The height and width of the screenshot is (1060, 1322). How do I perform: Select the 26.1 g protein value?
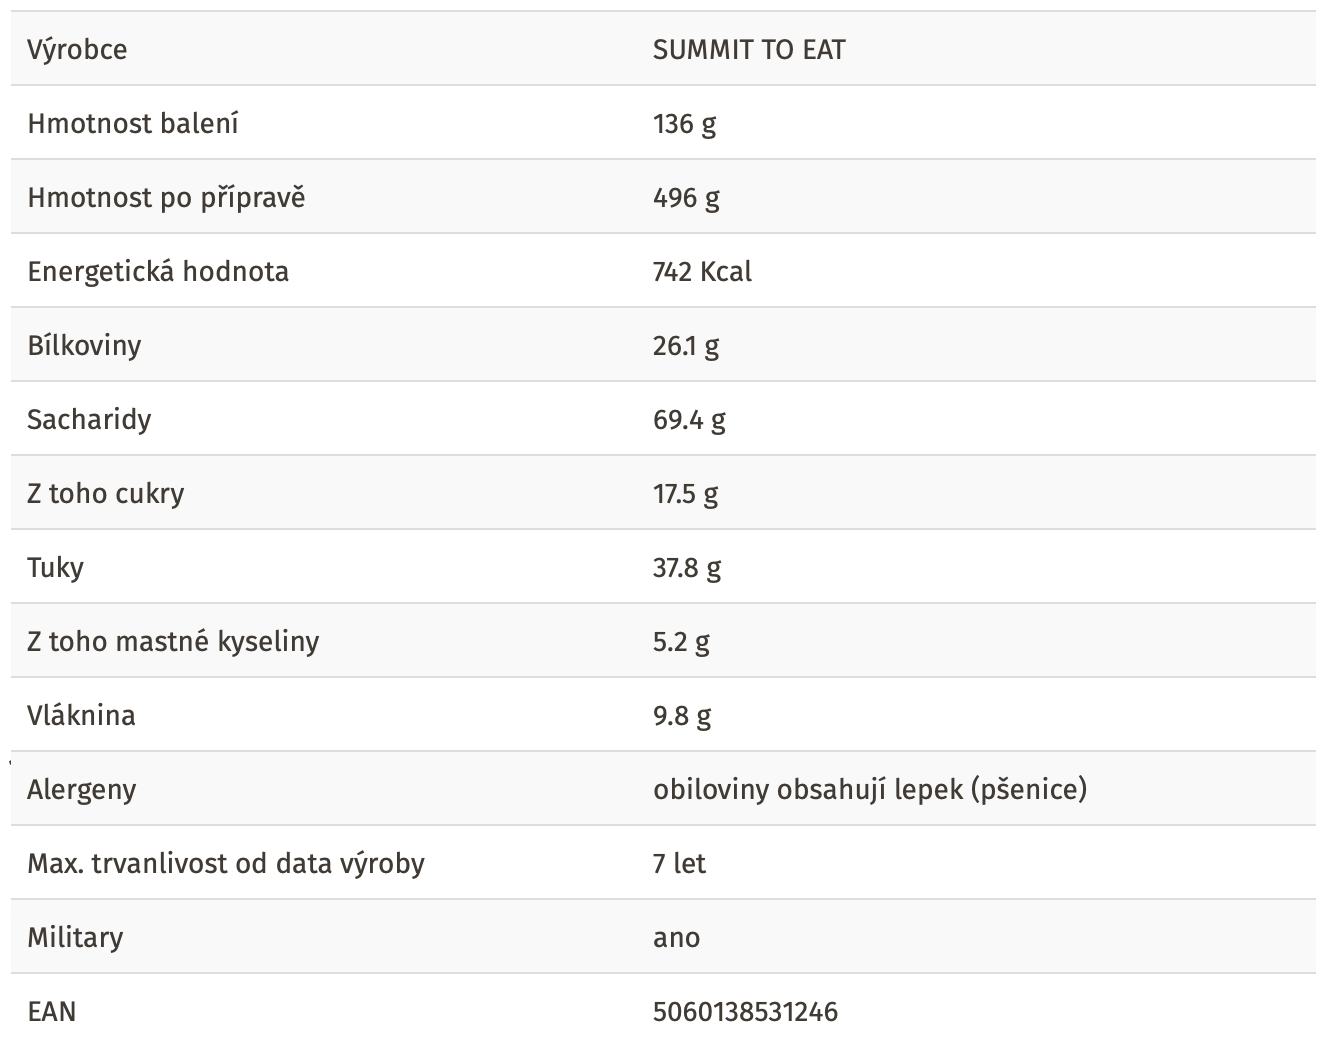pos(686,346)
